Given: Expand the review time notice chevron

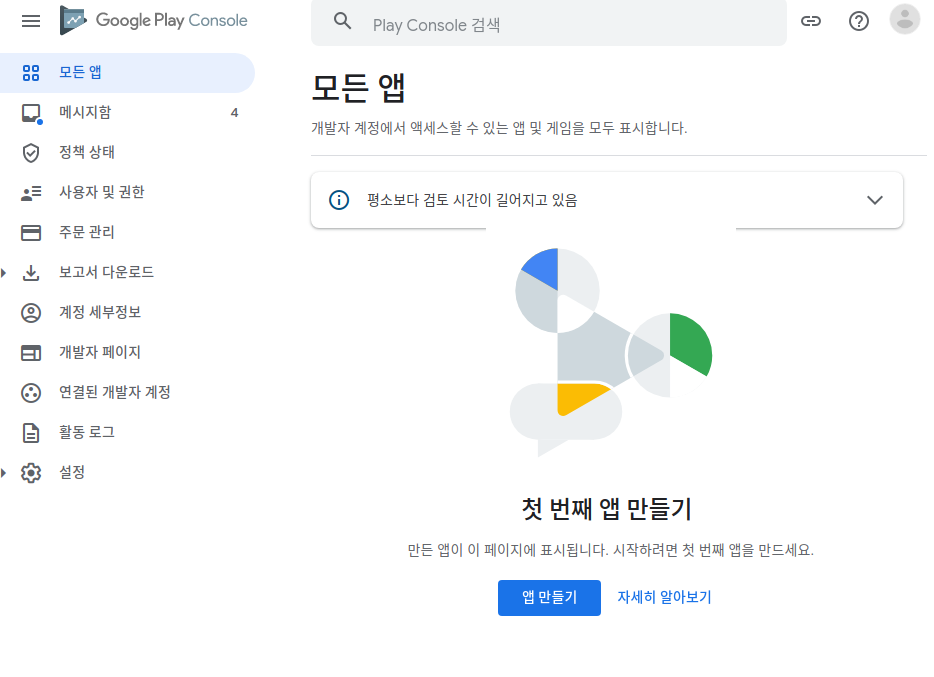Looking at the screenshot, I should 874,200.
